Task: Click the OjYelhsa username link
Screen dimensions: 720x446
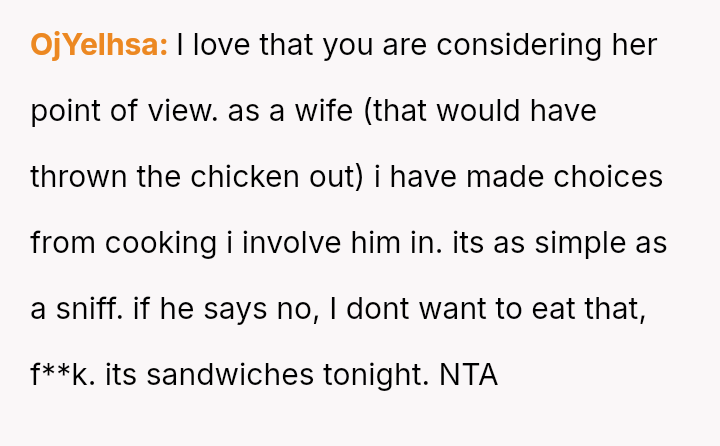Action: tap(99, 45)
